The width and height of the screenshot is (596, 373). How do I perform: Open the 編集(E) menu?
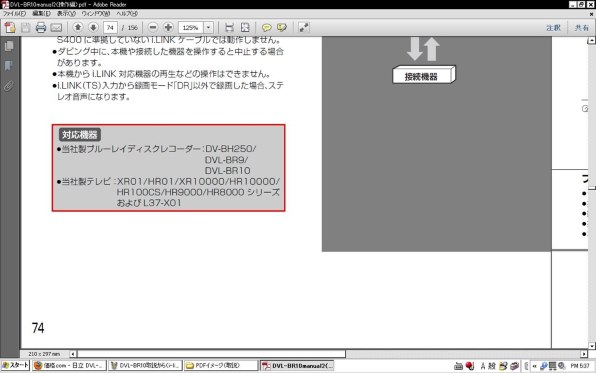point(41,14)
